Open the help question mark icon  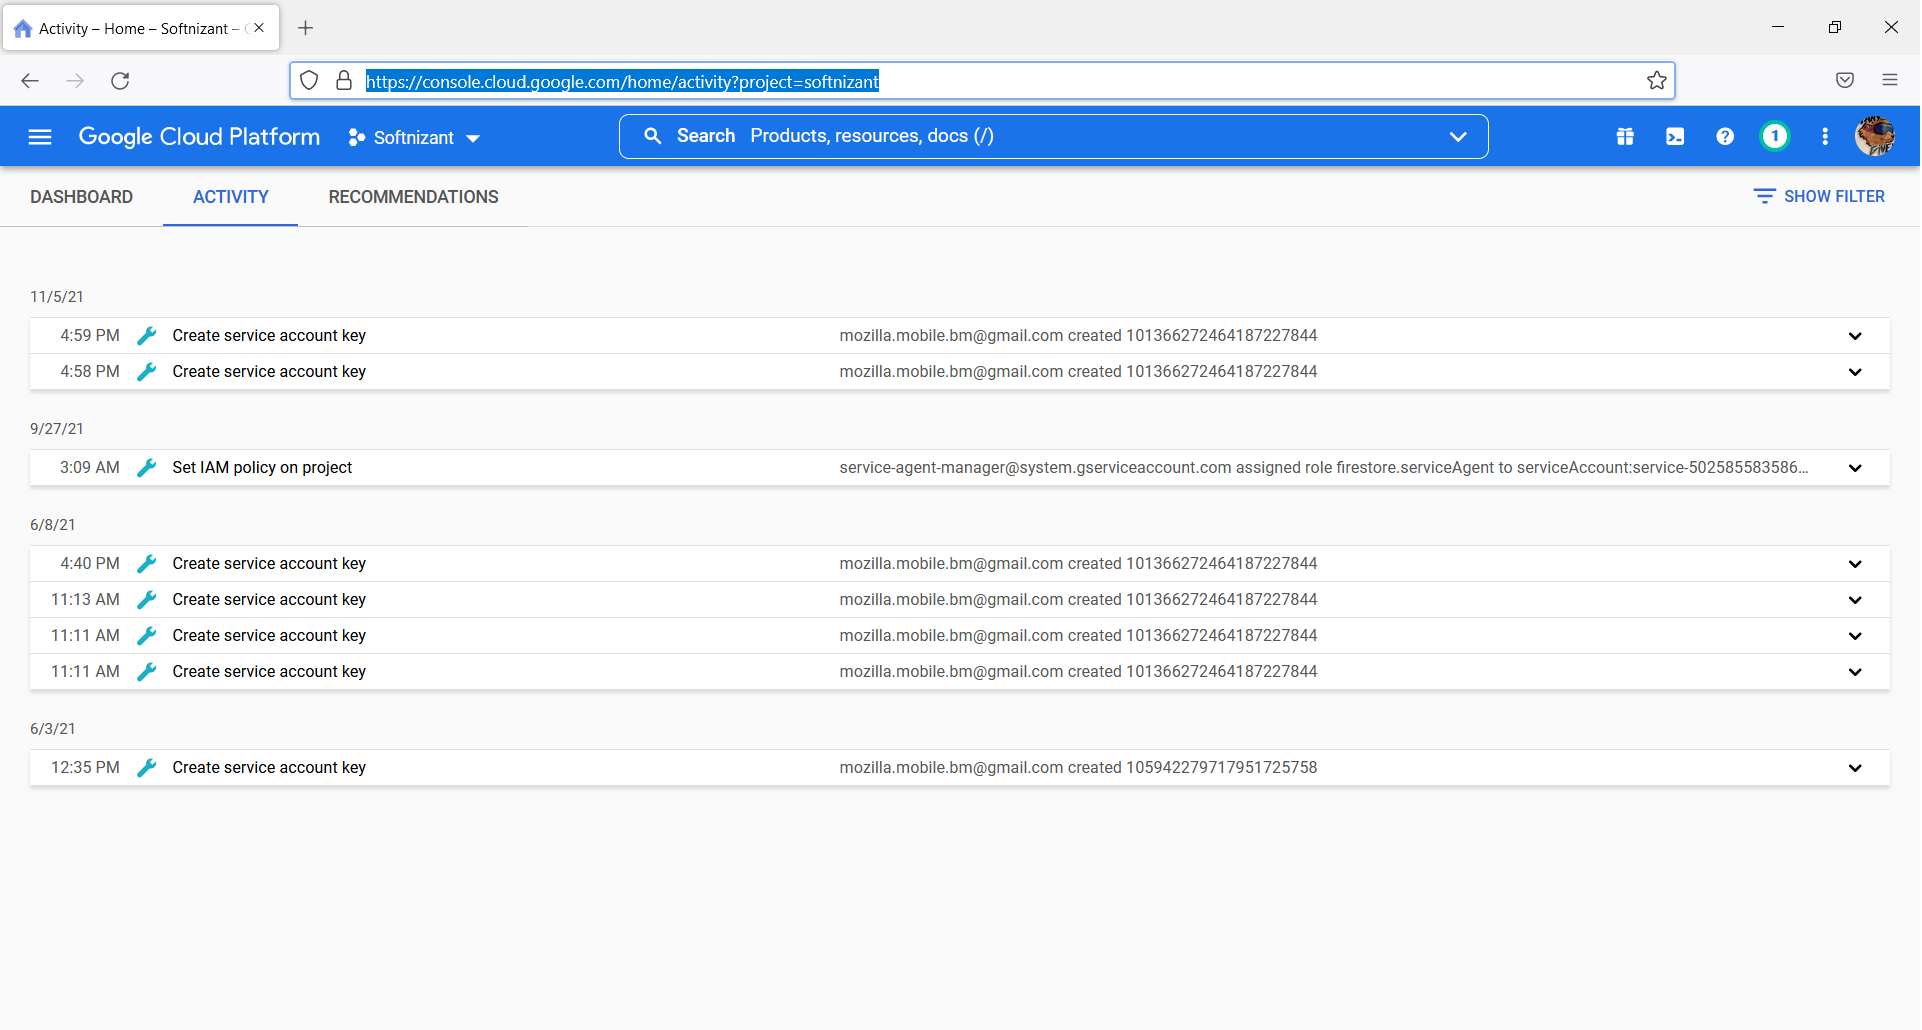click(1725, 136)
